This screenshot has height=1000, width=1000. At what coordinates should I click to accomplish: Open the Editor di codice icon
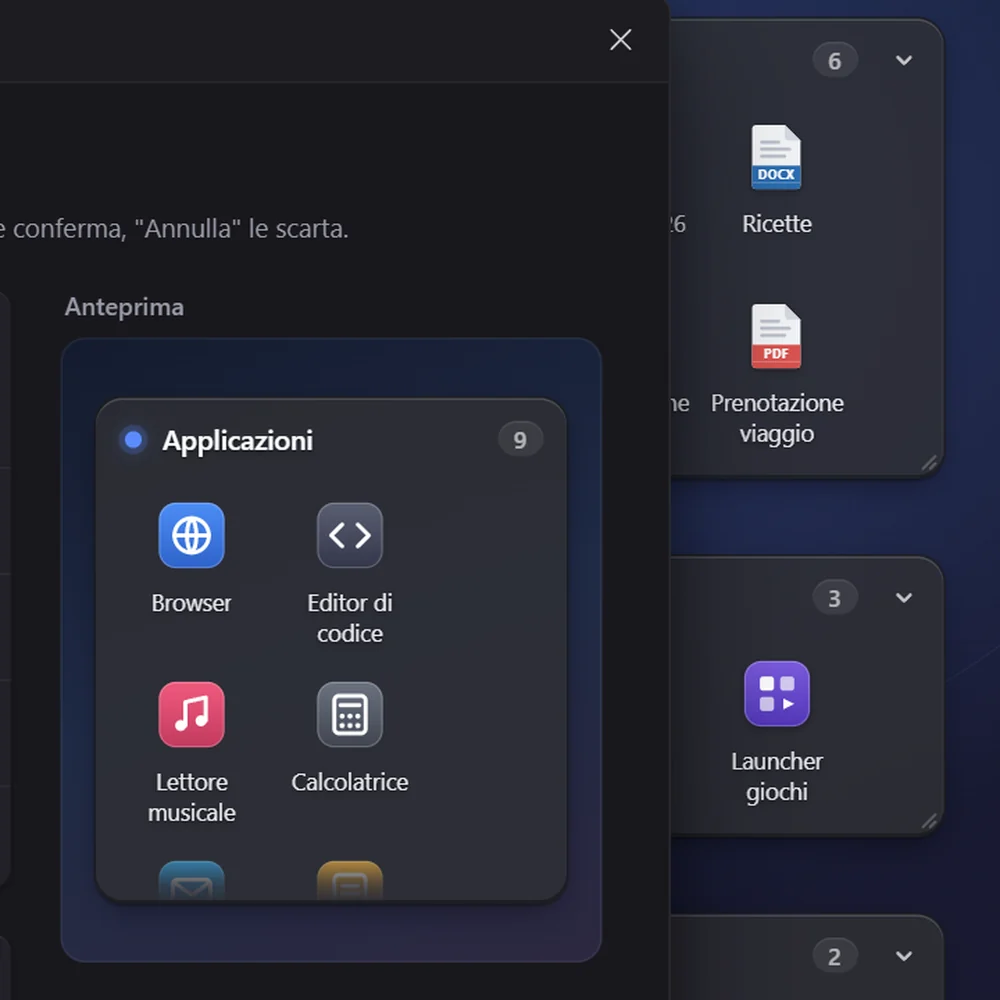[349, 535]
